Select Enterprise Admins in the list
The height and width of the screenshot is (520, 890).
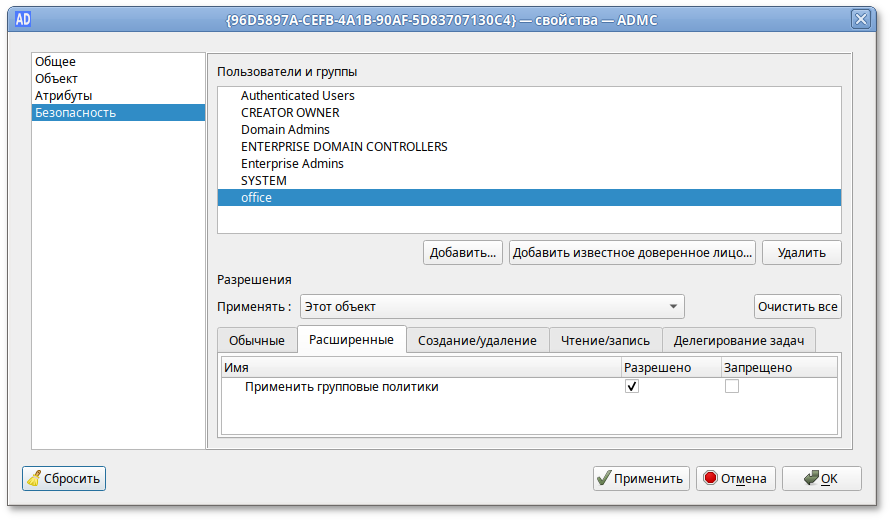[529, 163]
